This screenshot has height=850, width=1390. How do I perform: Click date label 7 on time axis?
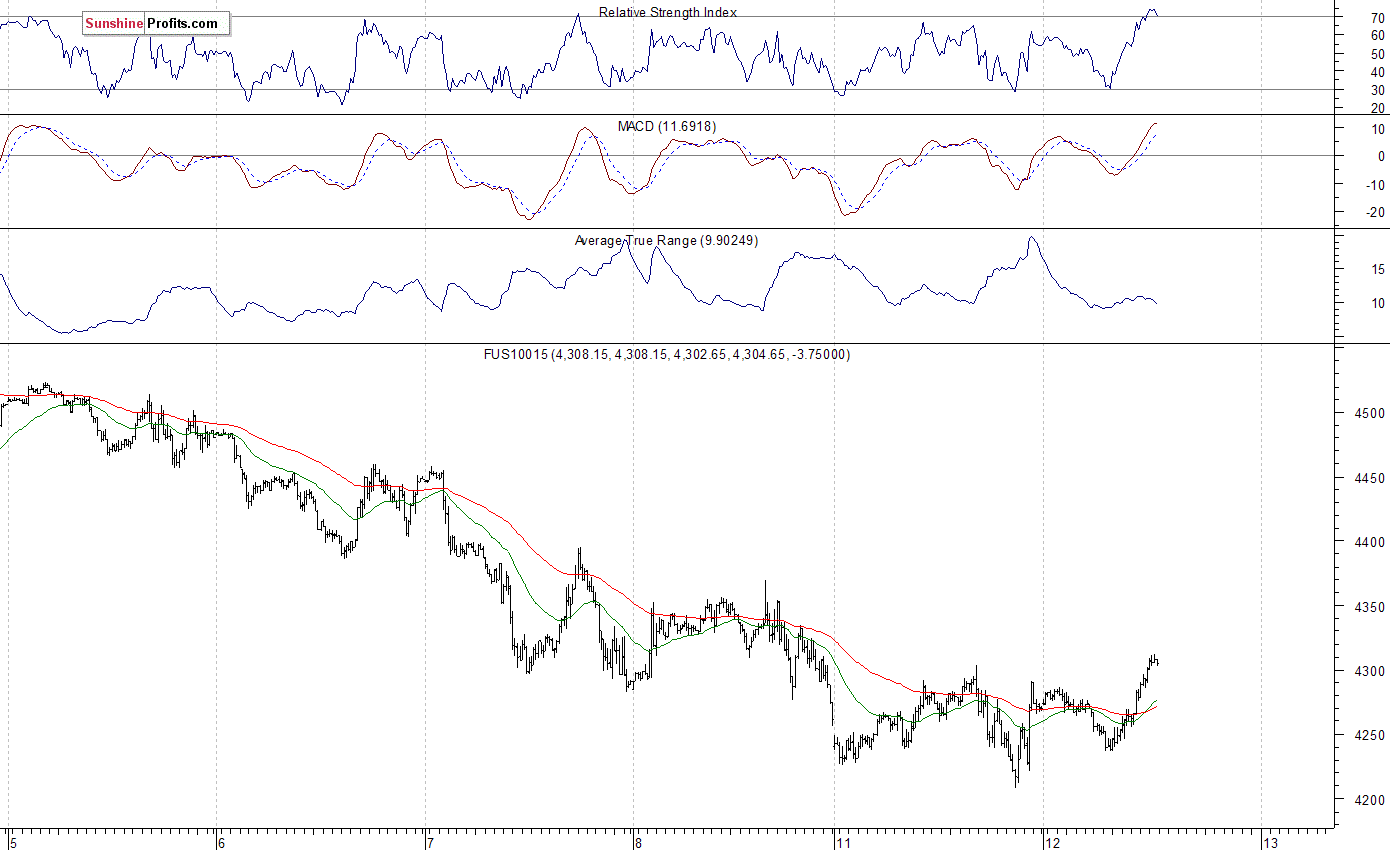click(429, 843)
